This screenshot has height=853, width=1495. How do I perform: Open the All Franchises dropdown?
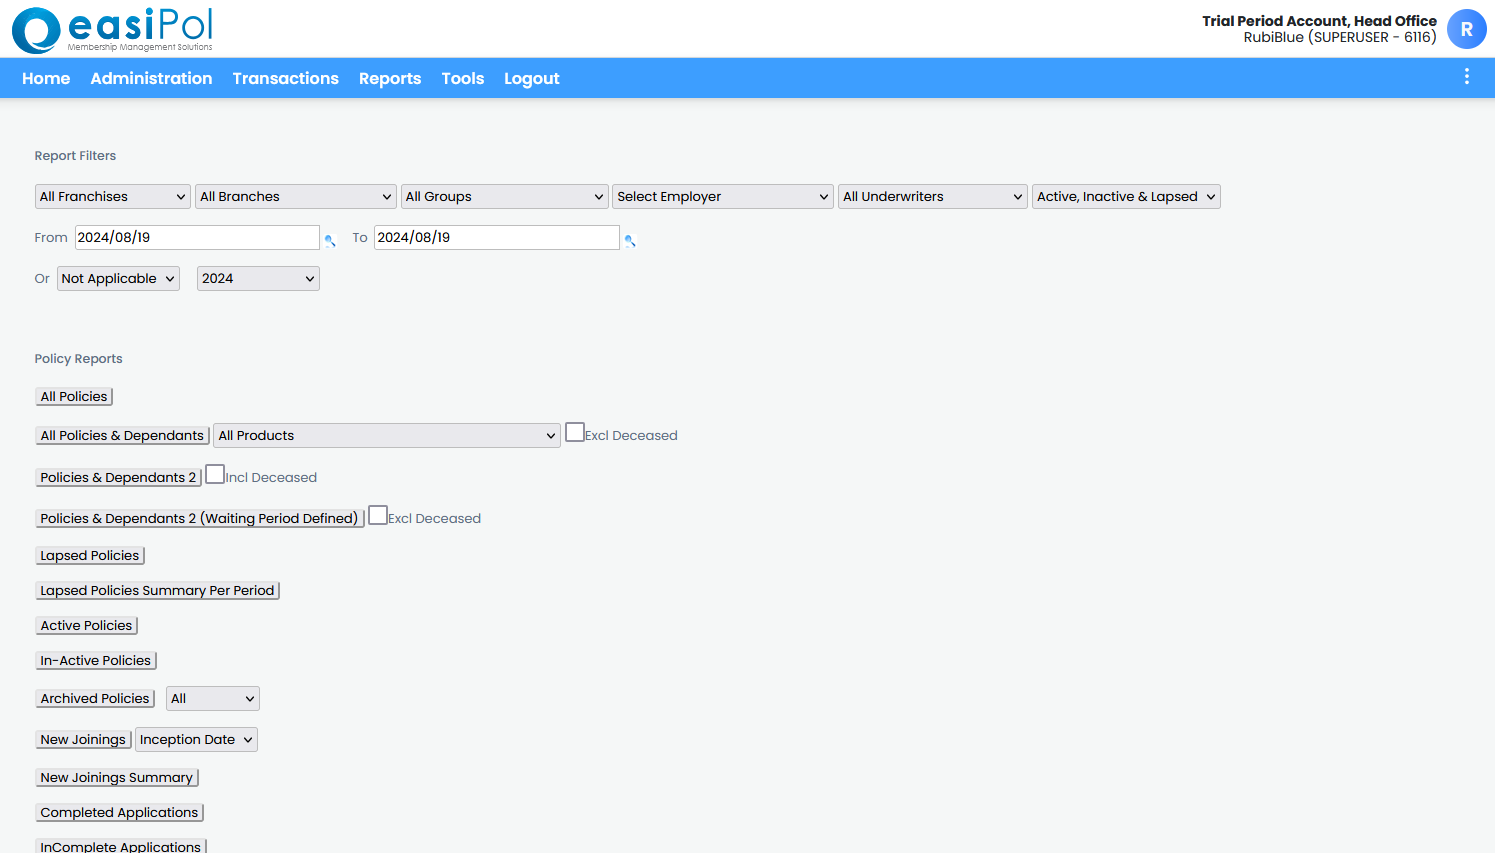(x=112, y=196)
